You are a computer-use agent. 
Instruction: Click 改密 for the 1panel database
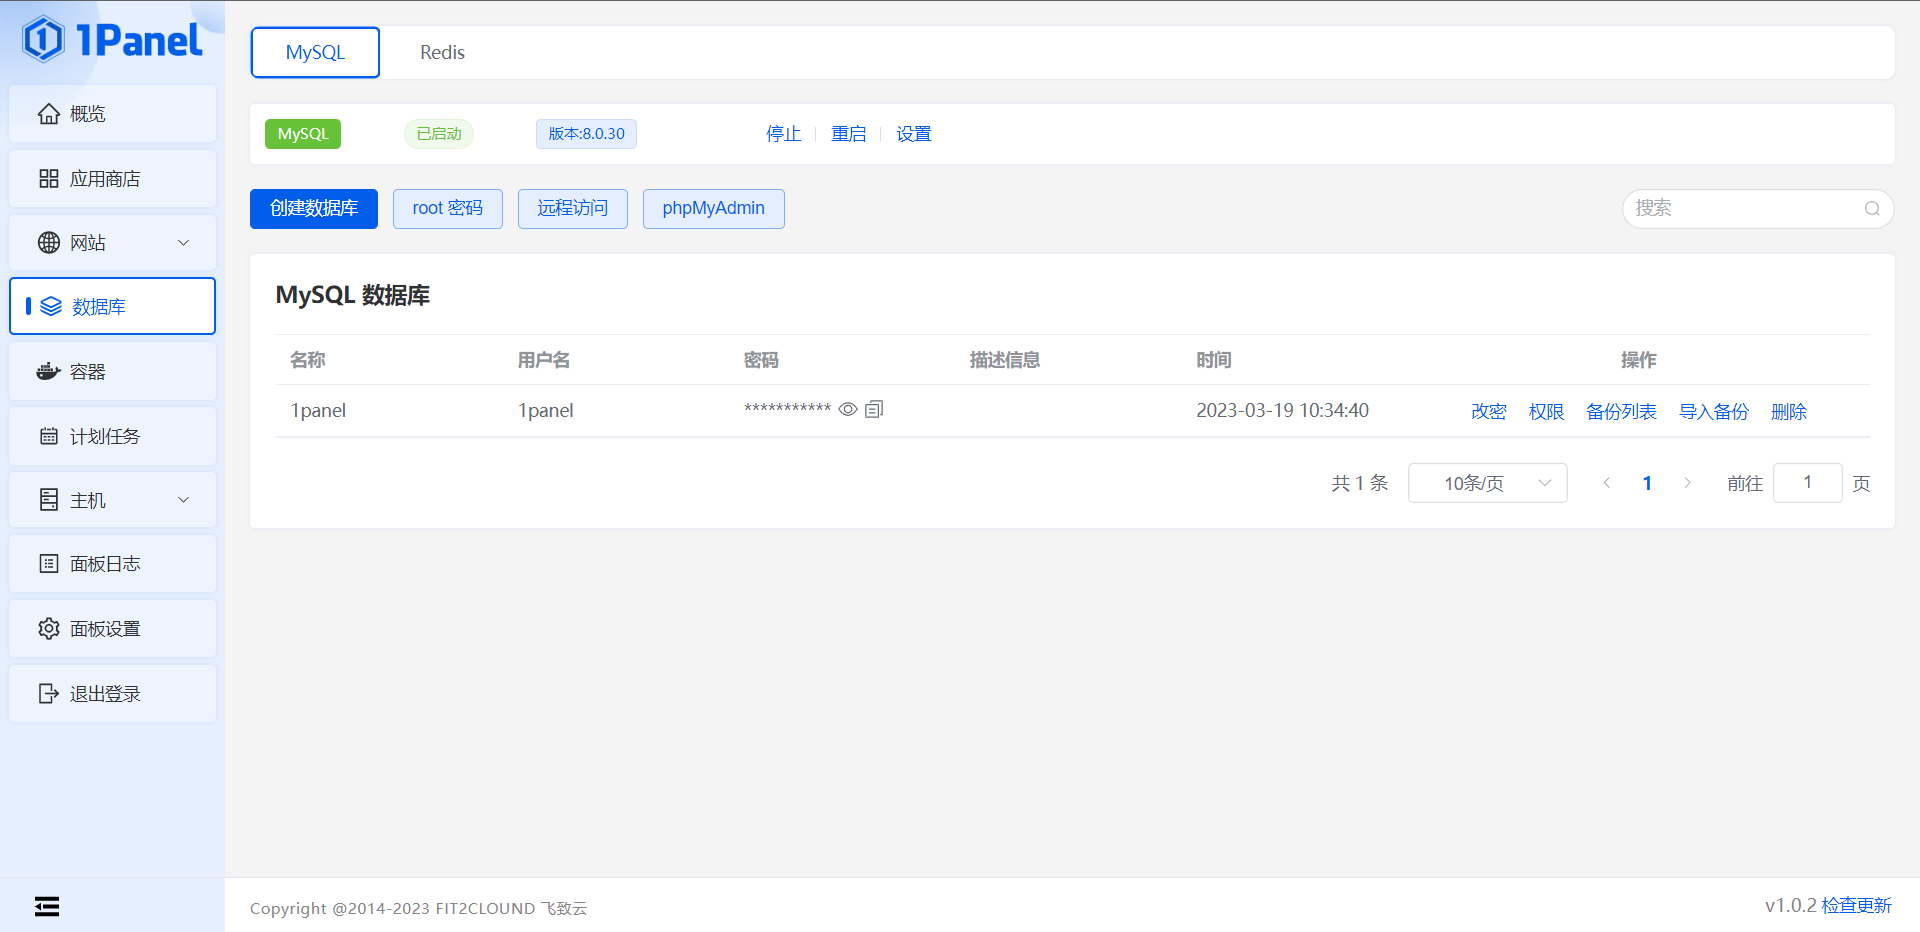click(1489, 412)
